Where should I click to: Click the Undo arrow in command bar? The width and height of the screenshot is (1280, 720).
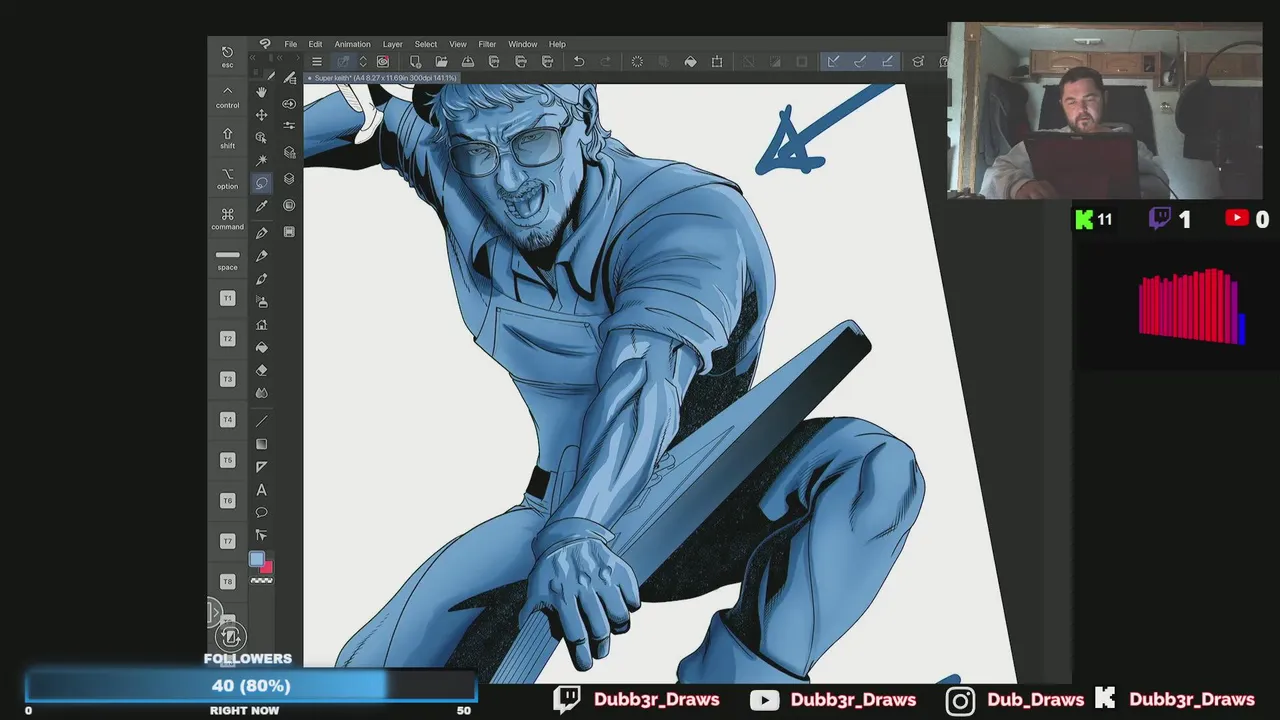pos(578,61)
